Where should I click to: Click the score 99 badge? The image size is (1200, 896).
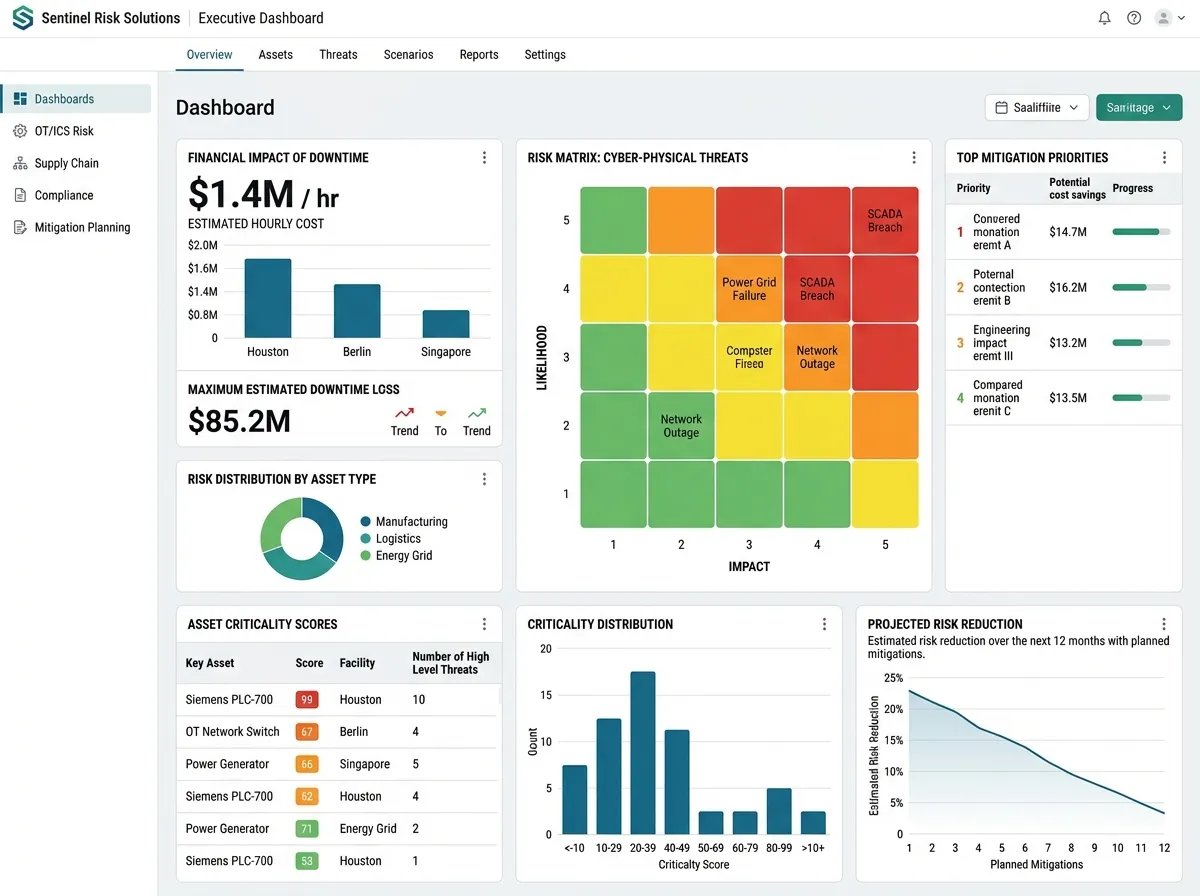[x=306, y=700]
